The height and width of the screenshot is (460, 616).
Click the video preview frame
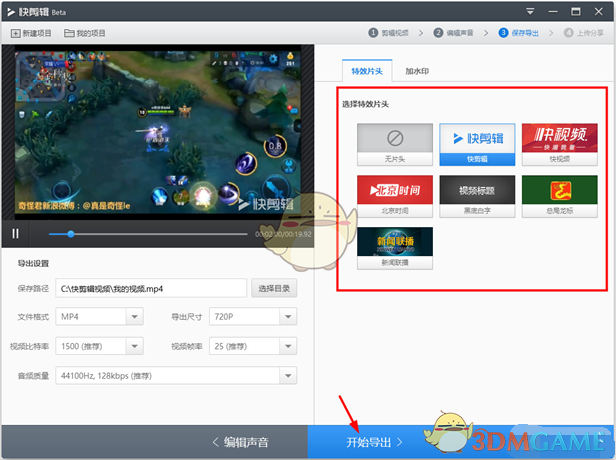[158, 132]
